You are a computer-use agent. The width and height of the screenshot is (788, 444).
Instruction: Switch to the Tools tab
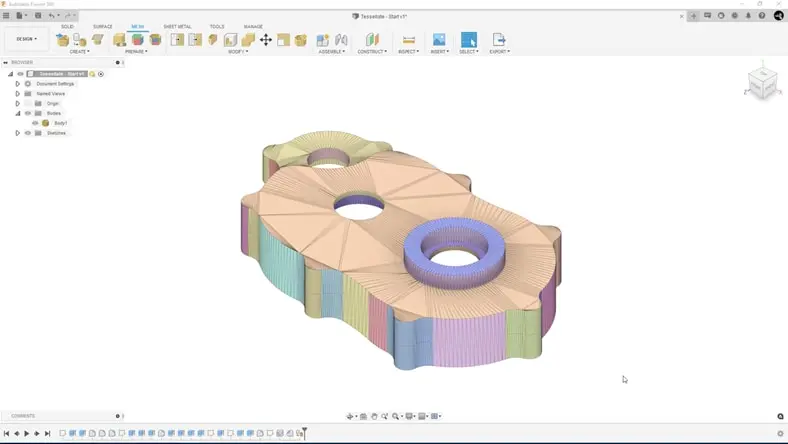click(x=217, y=27)
